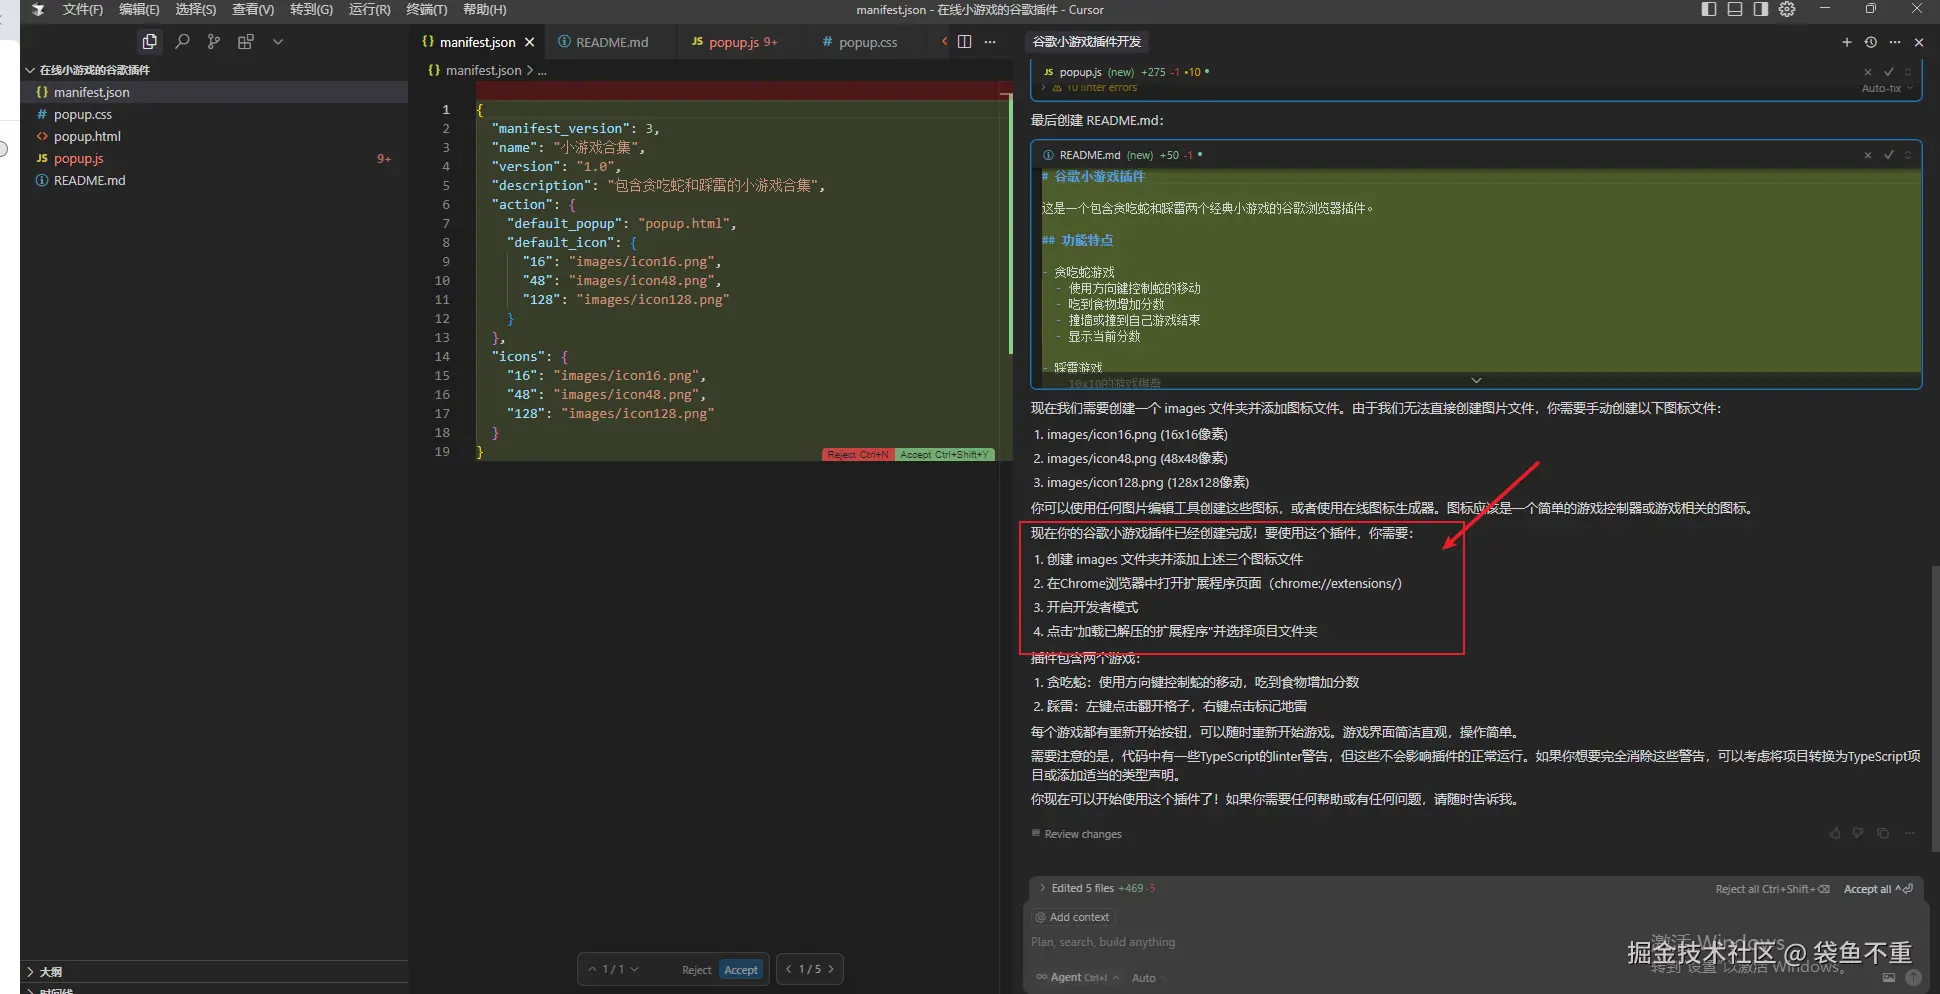Click Accept all changes button

(1878, 889)
